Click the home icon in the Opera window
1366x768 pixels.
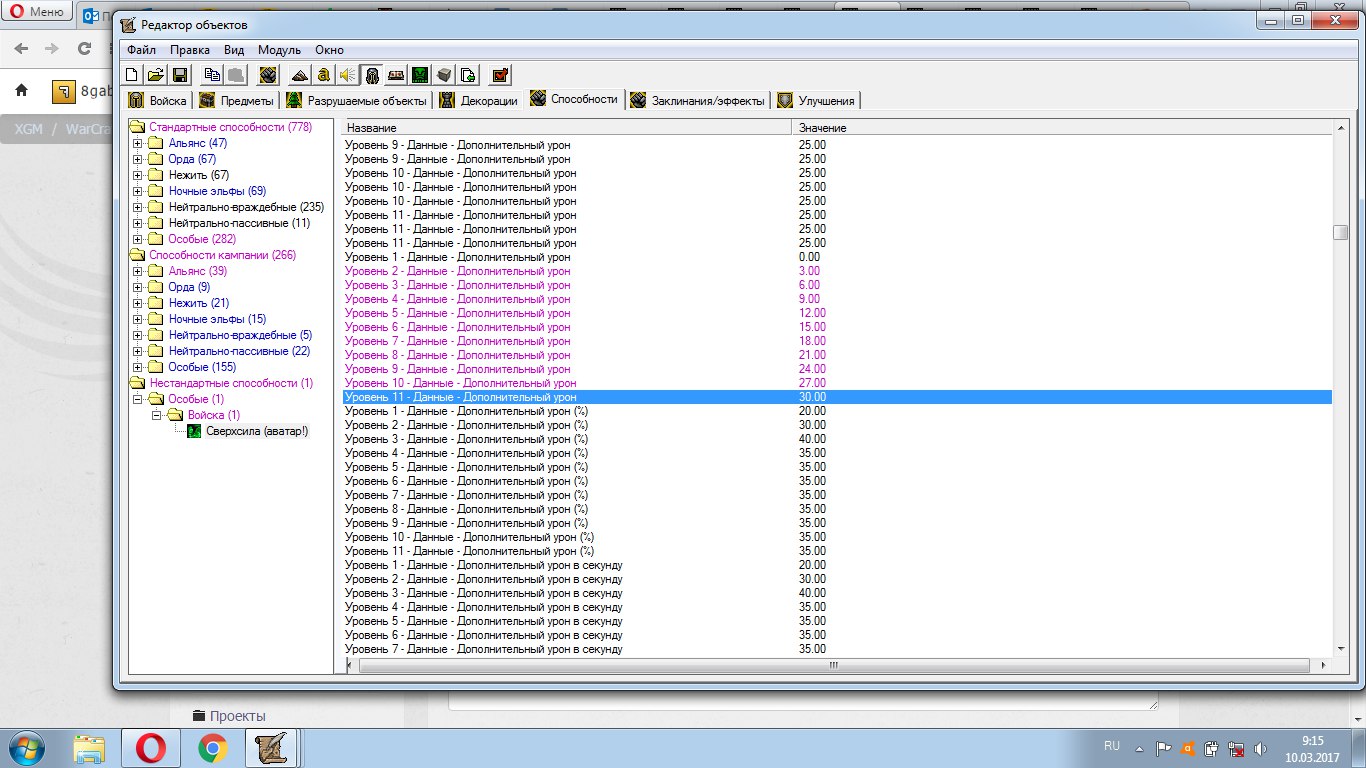click(x=22, y=91)
